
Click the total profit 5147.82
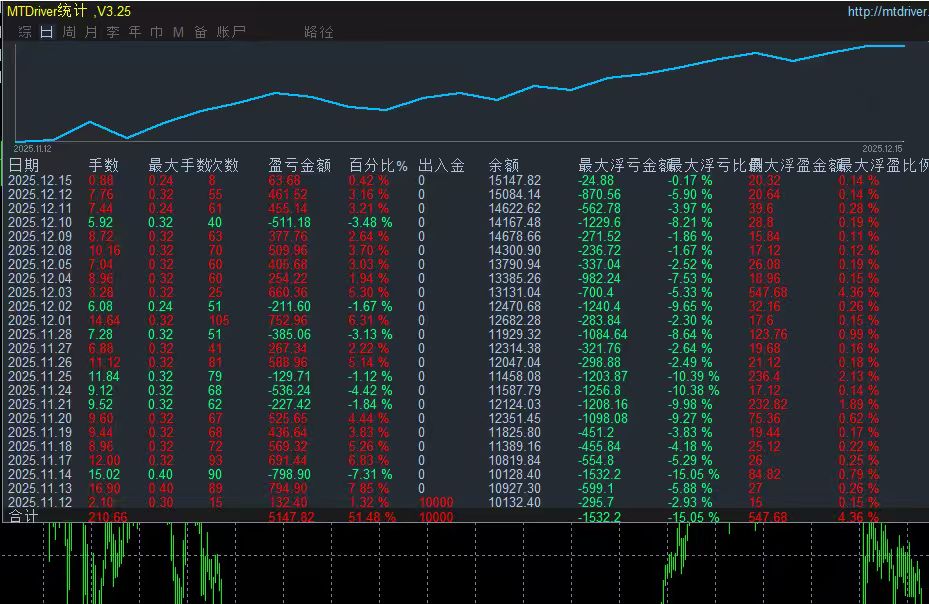(291, 517)
